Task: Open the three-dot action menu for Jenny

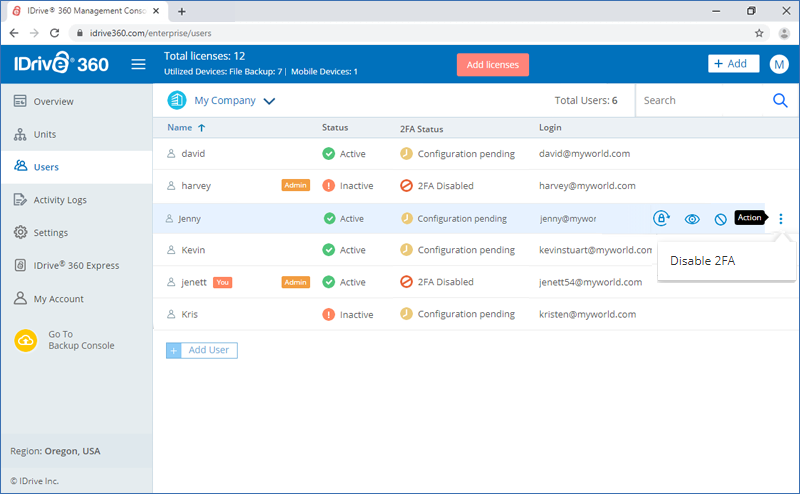Action: (x=781, y=219)
